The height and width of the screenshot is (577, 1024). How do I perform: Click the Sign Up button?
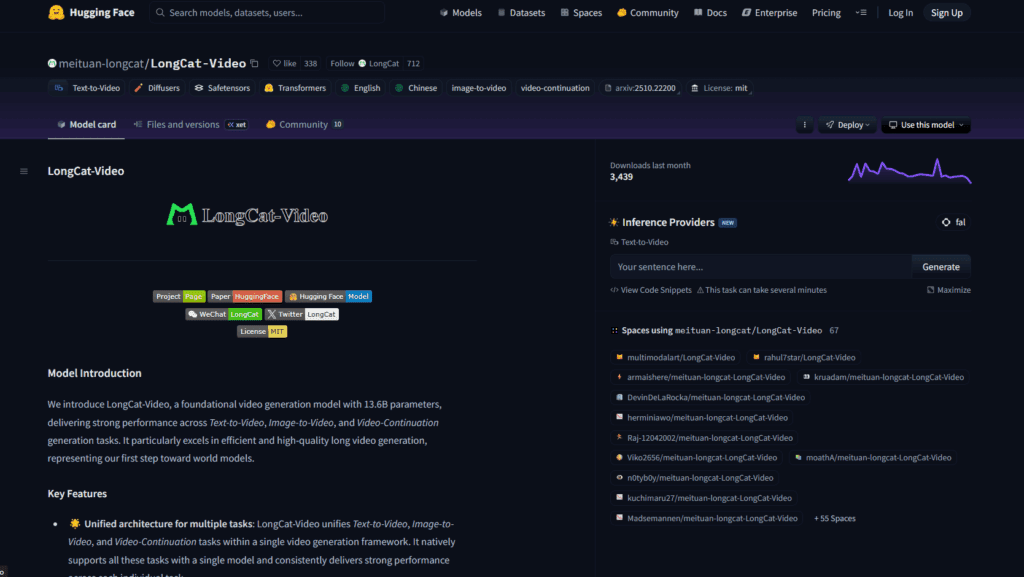point(946,12)
